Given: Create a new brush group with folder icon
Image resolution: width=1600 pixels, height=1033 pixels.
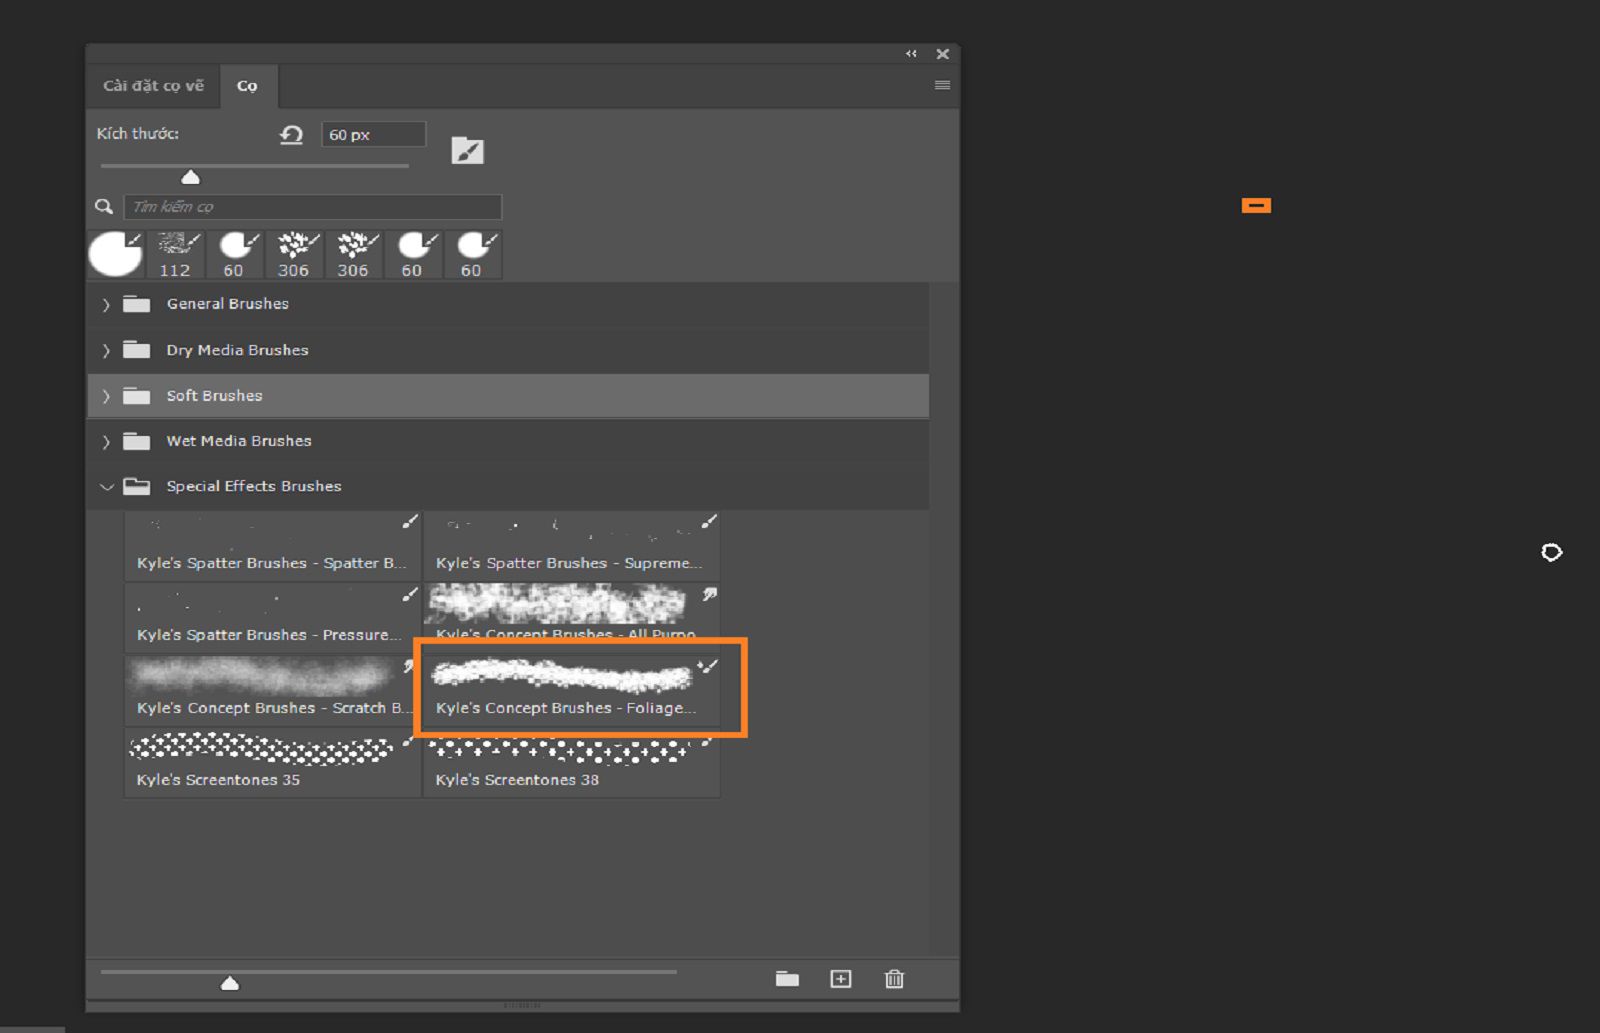Looking at the screenshot, I should pyautogui.click(x=787, y=979).
